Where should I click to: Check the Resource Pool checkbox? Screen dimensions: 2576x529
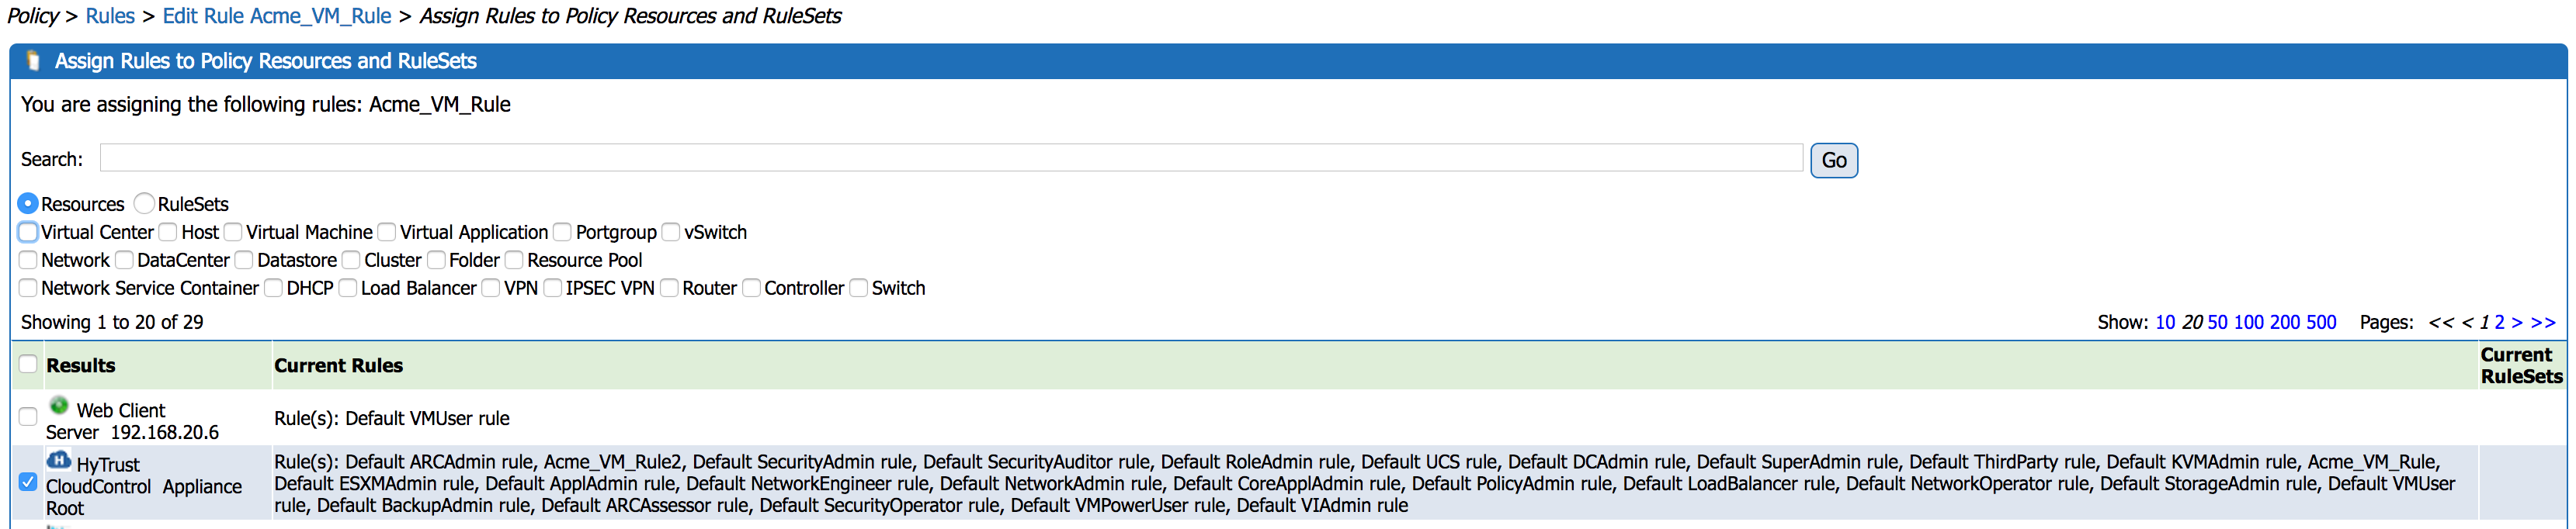tap(514, 260)
